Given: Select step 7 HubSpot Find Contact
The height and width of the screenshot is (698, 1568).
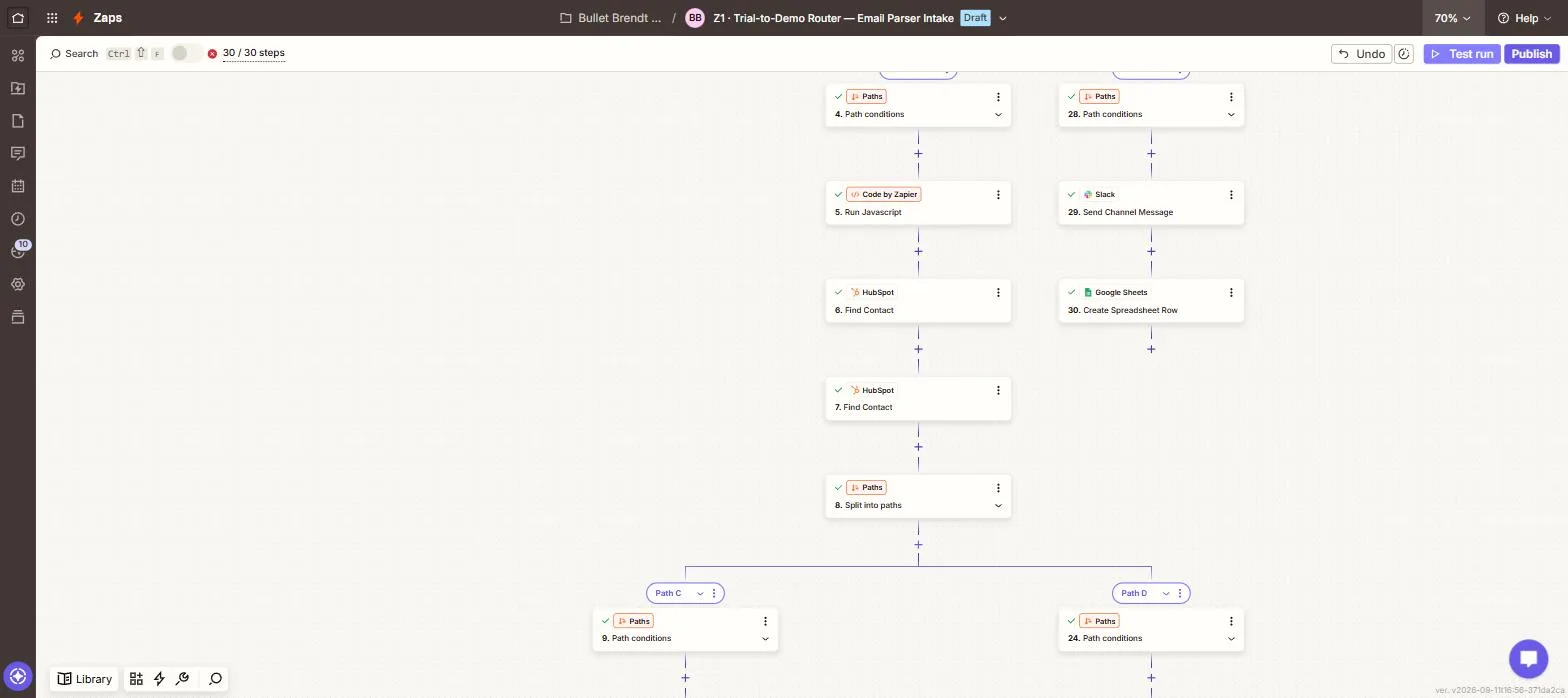Looking at the screenshot, I should (x=918, y=399).
